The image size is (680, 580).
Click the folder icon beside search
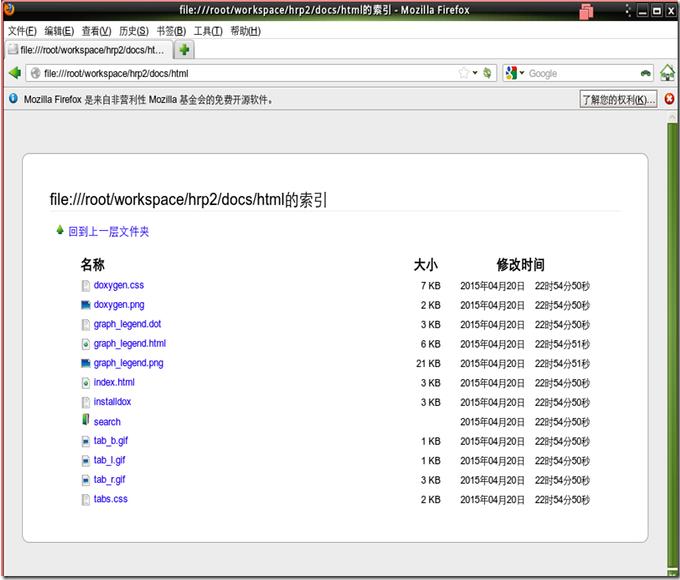[85, 419]
